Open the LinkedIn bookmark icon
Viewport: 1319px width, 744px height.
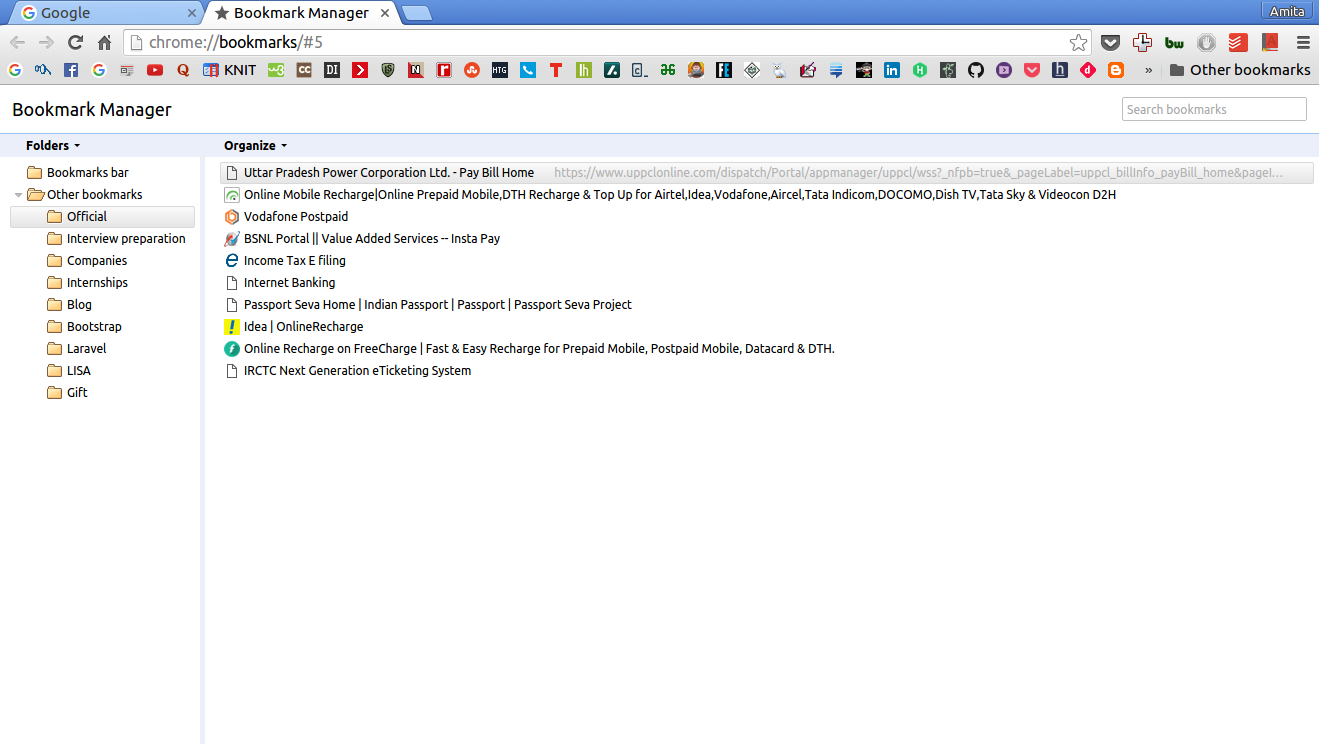[x=892, y=70]
